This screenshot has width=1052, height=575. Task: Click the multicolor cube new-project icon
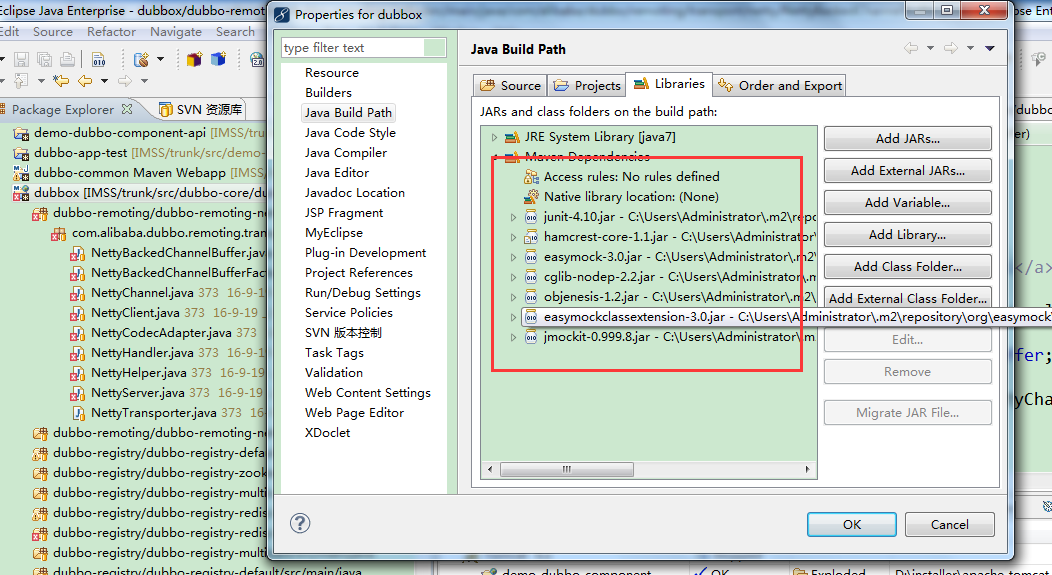tap(195, 60)
